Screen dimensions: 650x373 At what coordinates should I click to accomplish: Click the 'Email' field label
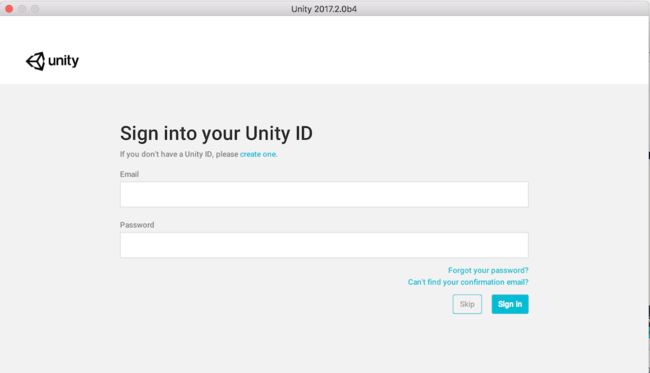tap(129, 174)
